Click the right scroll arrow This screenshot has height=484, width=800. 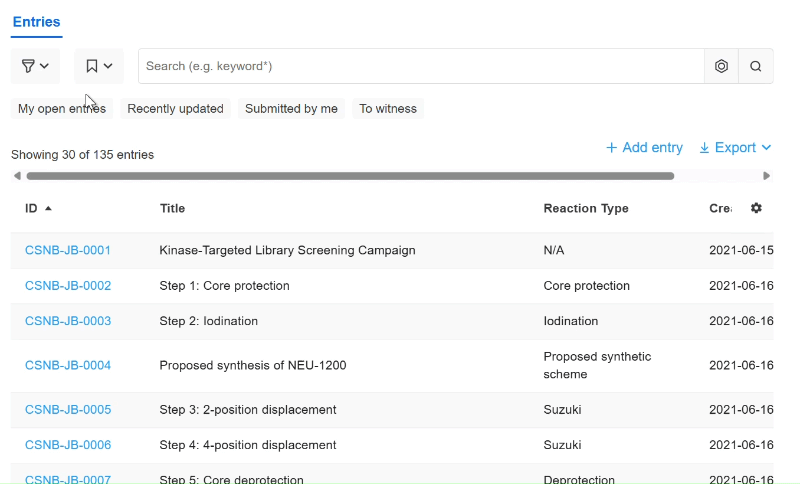pyautogui.click(x=766, y=176)
